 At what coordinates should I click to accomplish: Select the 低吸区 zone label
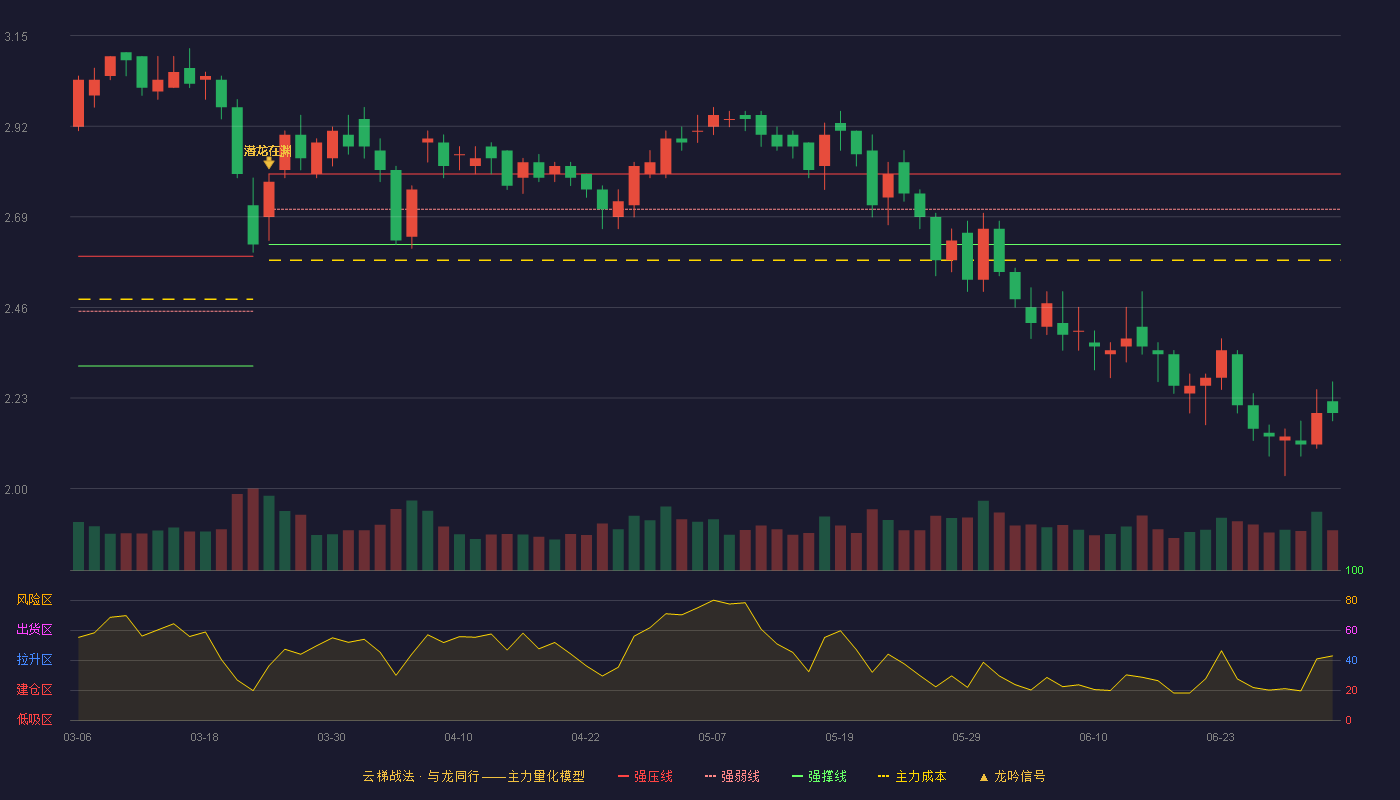34,719
